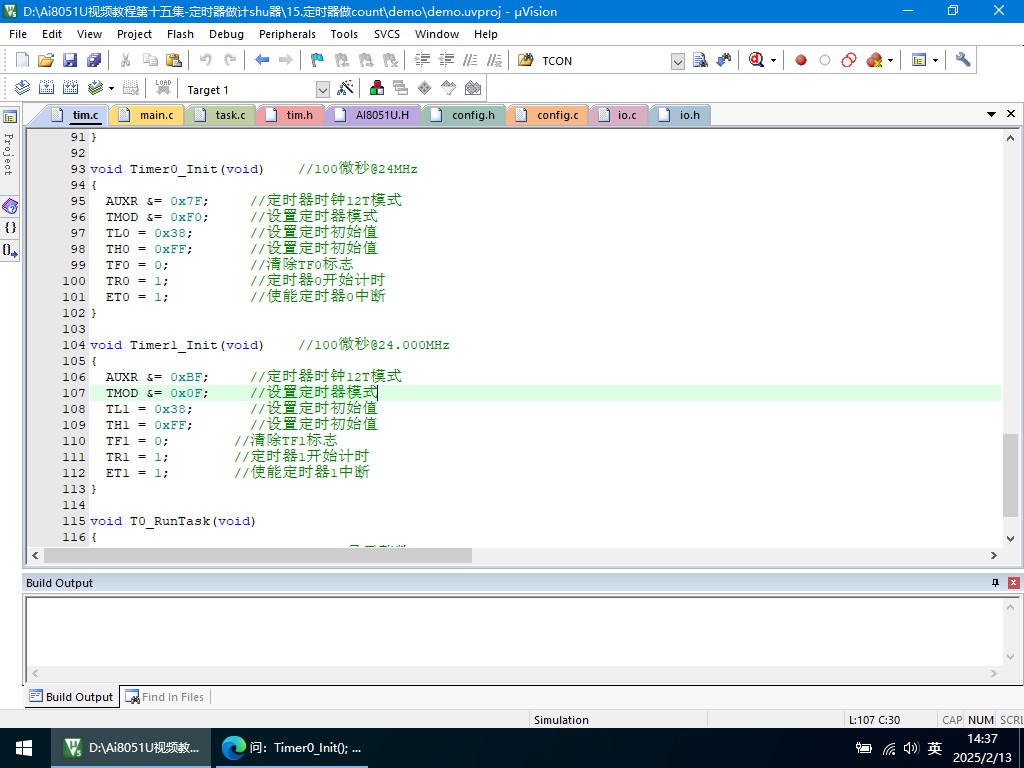Open the SVCS menu
The width and height of the screenshot is (1024, 768).
click(x=387, y=34)
